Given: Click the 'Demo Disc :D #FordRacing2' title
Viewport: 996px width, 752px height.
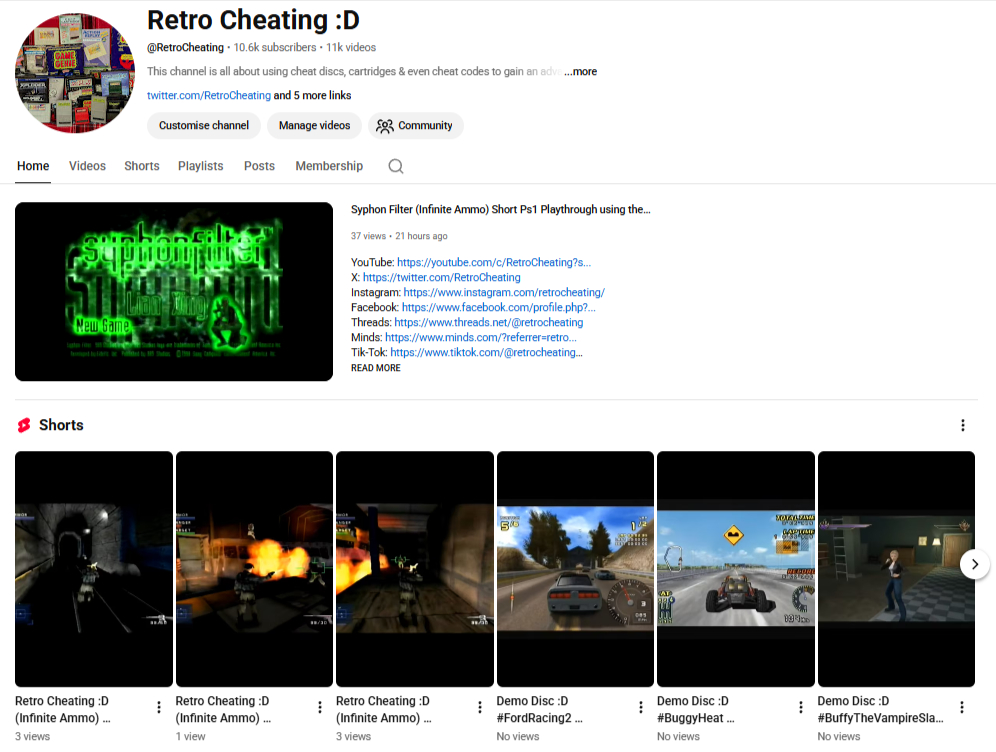Looking at the screenshot, I should point(539,709).
